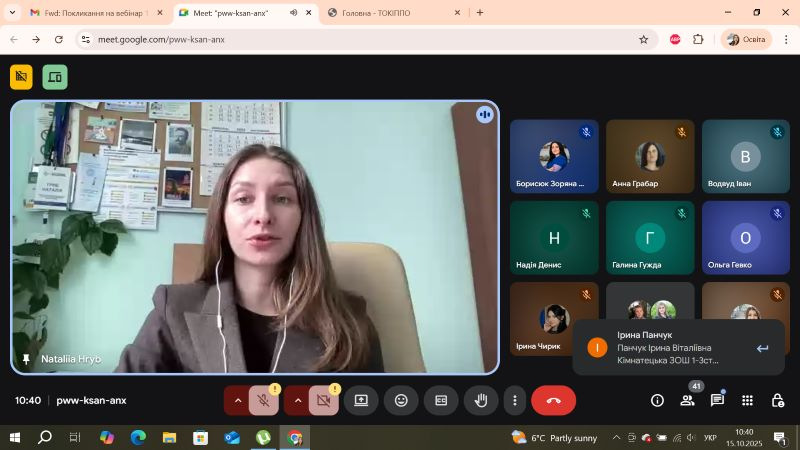The image size is (800, 450).
Task: Open the activities grid icon
Action: coord(747,400)
